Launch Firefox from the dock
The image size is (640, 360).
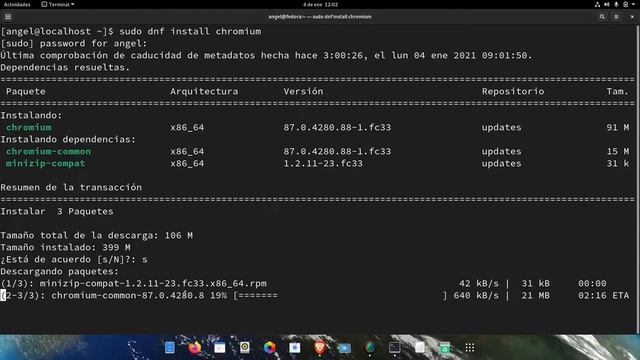pyautogui.click(x=195, y=347)
